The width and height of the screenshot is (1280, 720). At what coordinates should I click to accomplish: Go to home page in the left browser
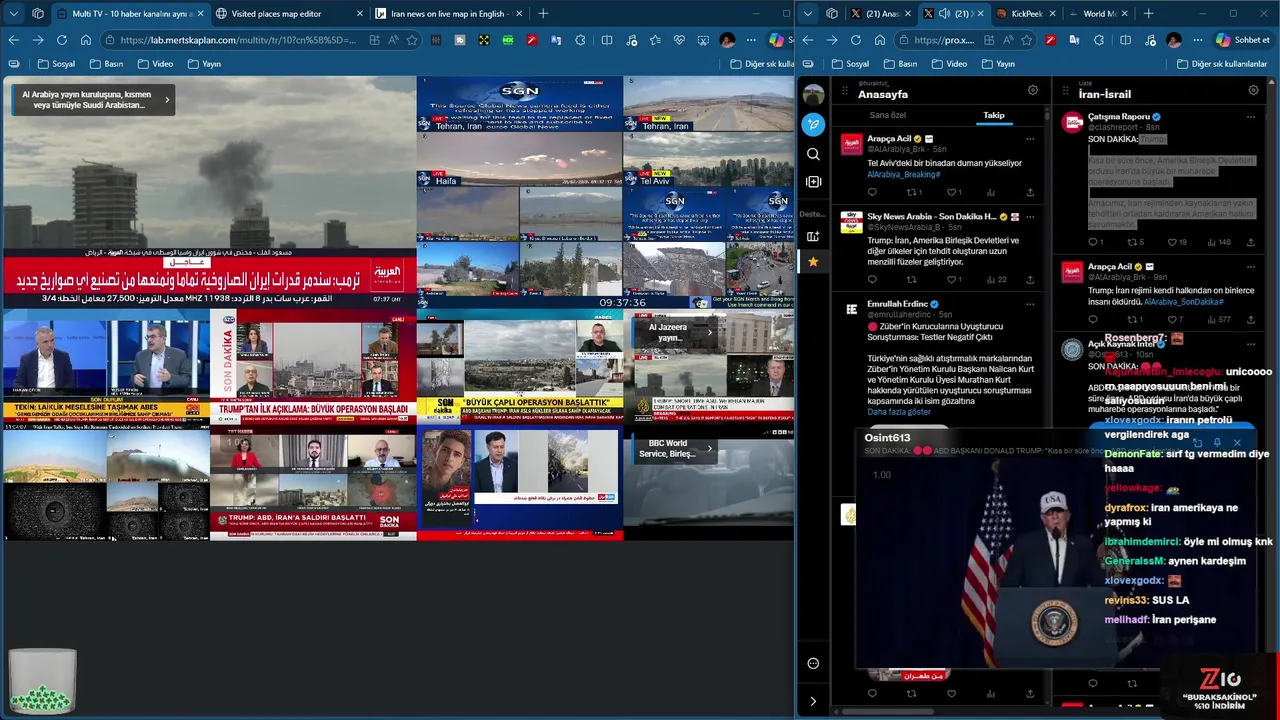(x=86, y=40)
